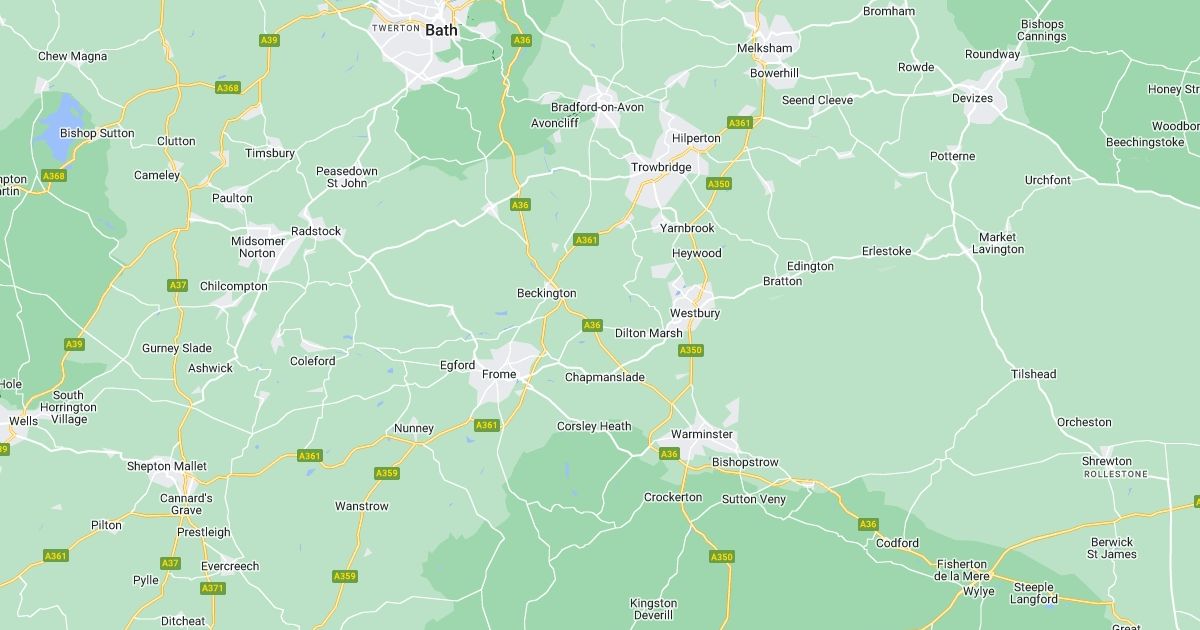
Task: Click the A37 shield near Chilcompton
Action: tap(177, 285)
